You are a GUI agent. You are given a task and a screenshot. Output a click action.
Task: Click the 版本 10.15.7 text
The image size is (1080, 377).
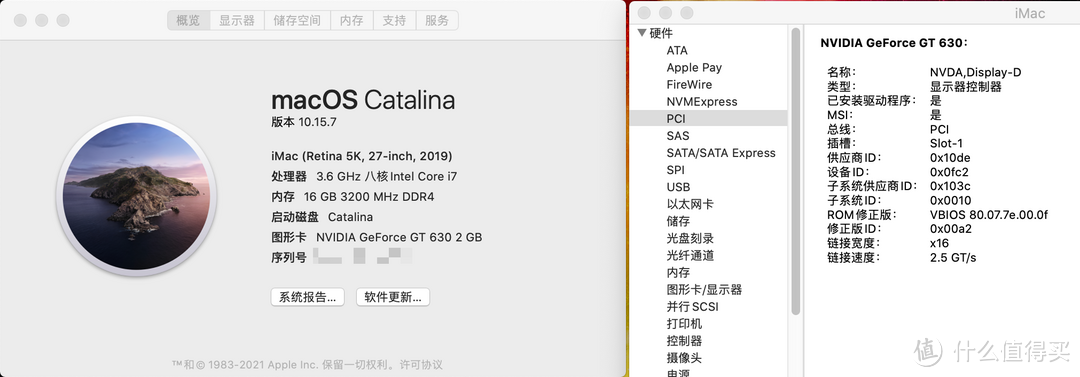click(x=304, y=122)
